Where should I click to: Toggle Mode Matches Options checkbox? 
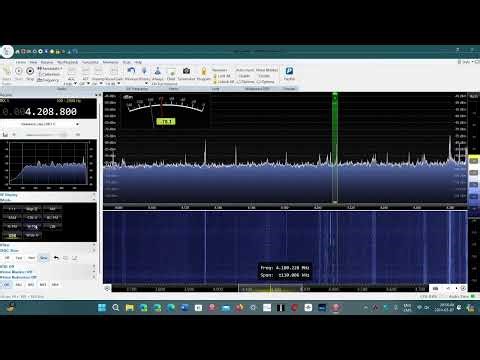(266, 82)
